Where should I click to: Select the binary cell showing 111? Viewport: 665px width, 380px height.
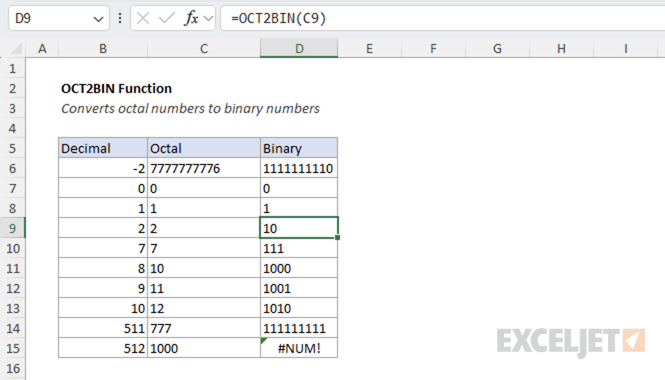[299, 248]
